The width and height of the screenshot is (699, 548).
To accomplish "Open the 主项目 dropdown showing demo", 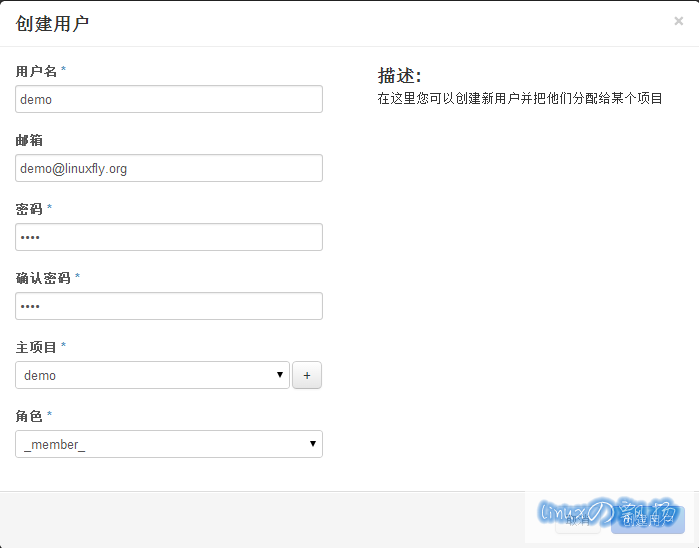I will (x=152, y=376).
